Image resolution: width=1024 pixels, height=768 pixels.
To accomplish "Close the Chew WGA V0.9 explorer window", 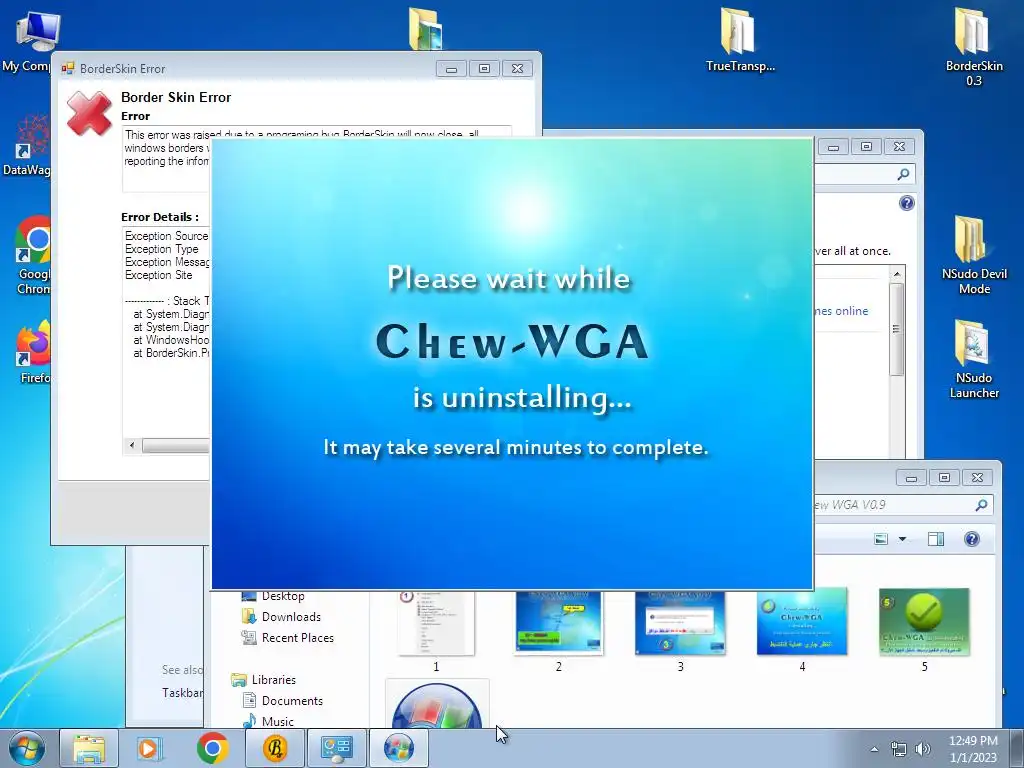I will (x=978, y=477).
